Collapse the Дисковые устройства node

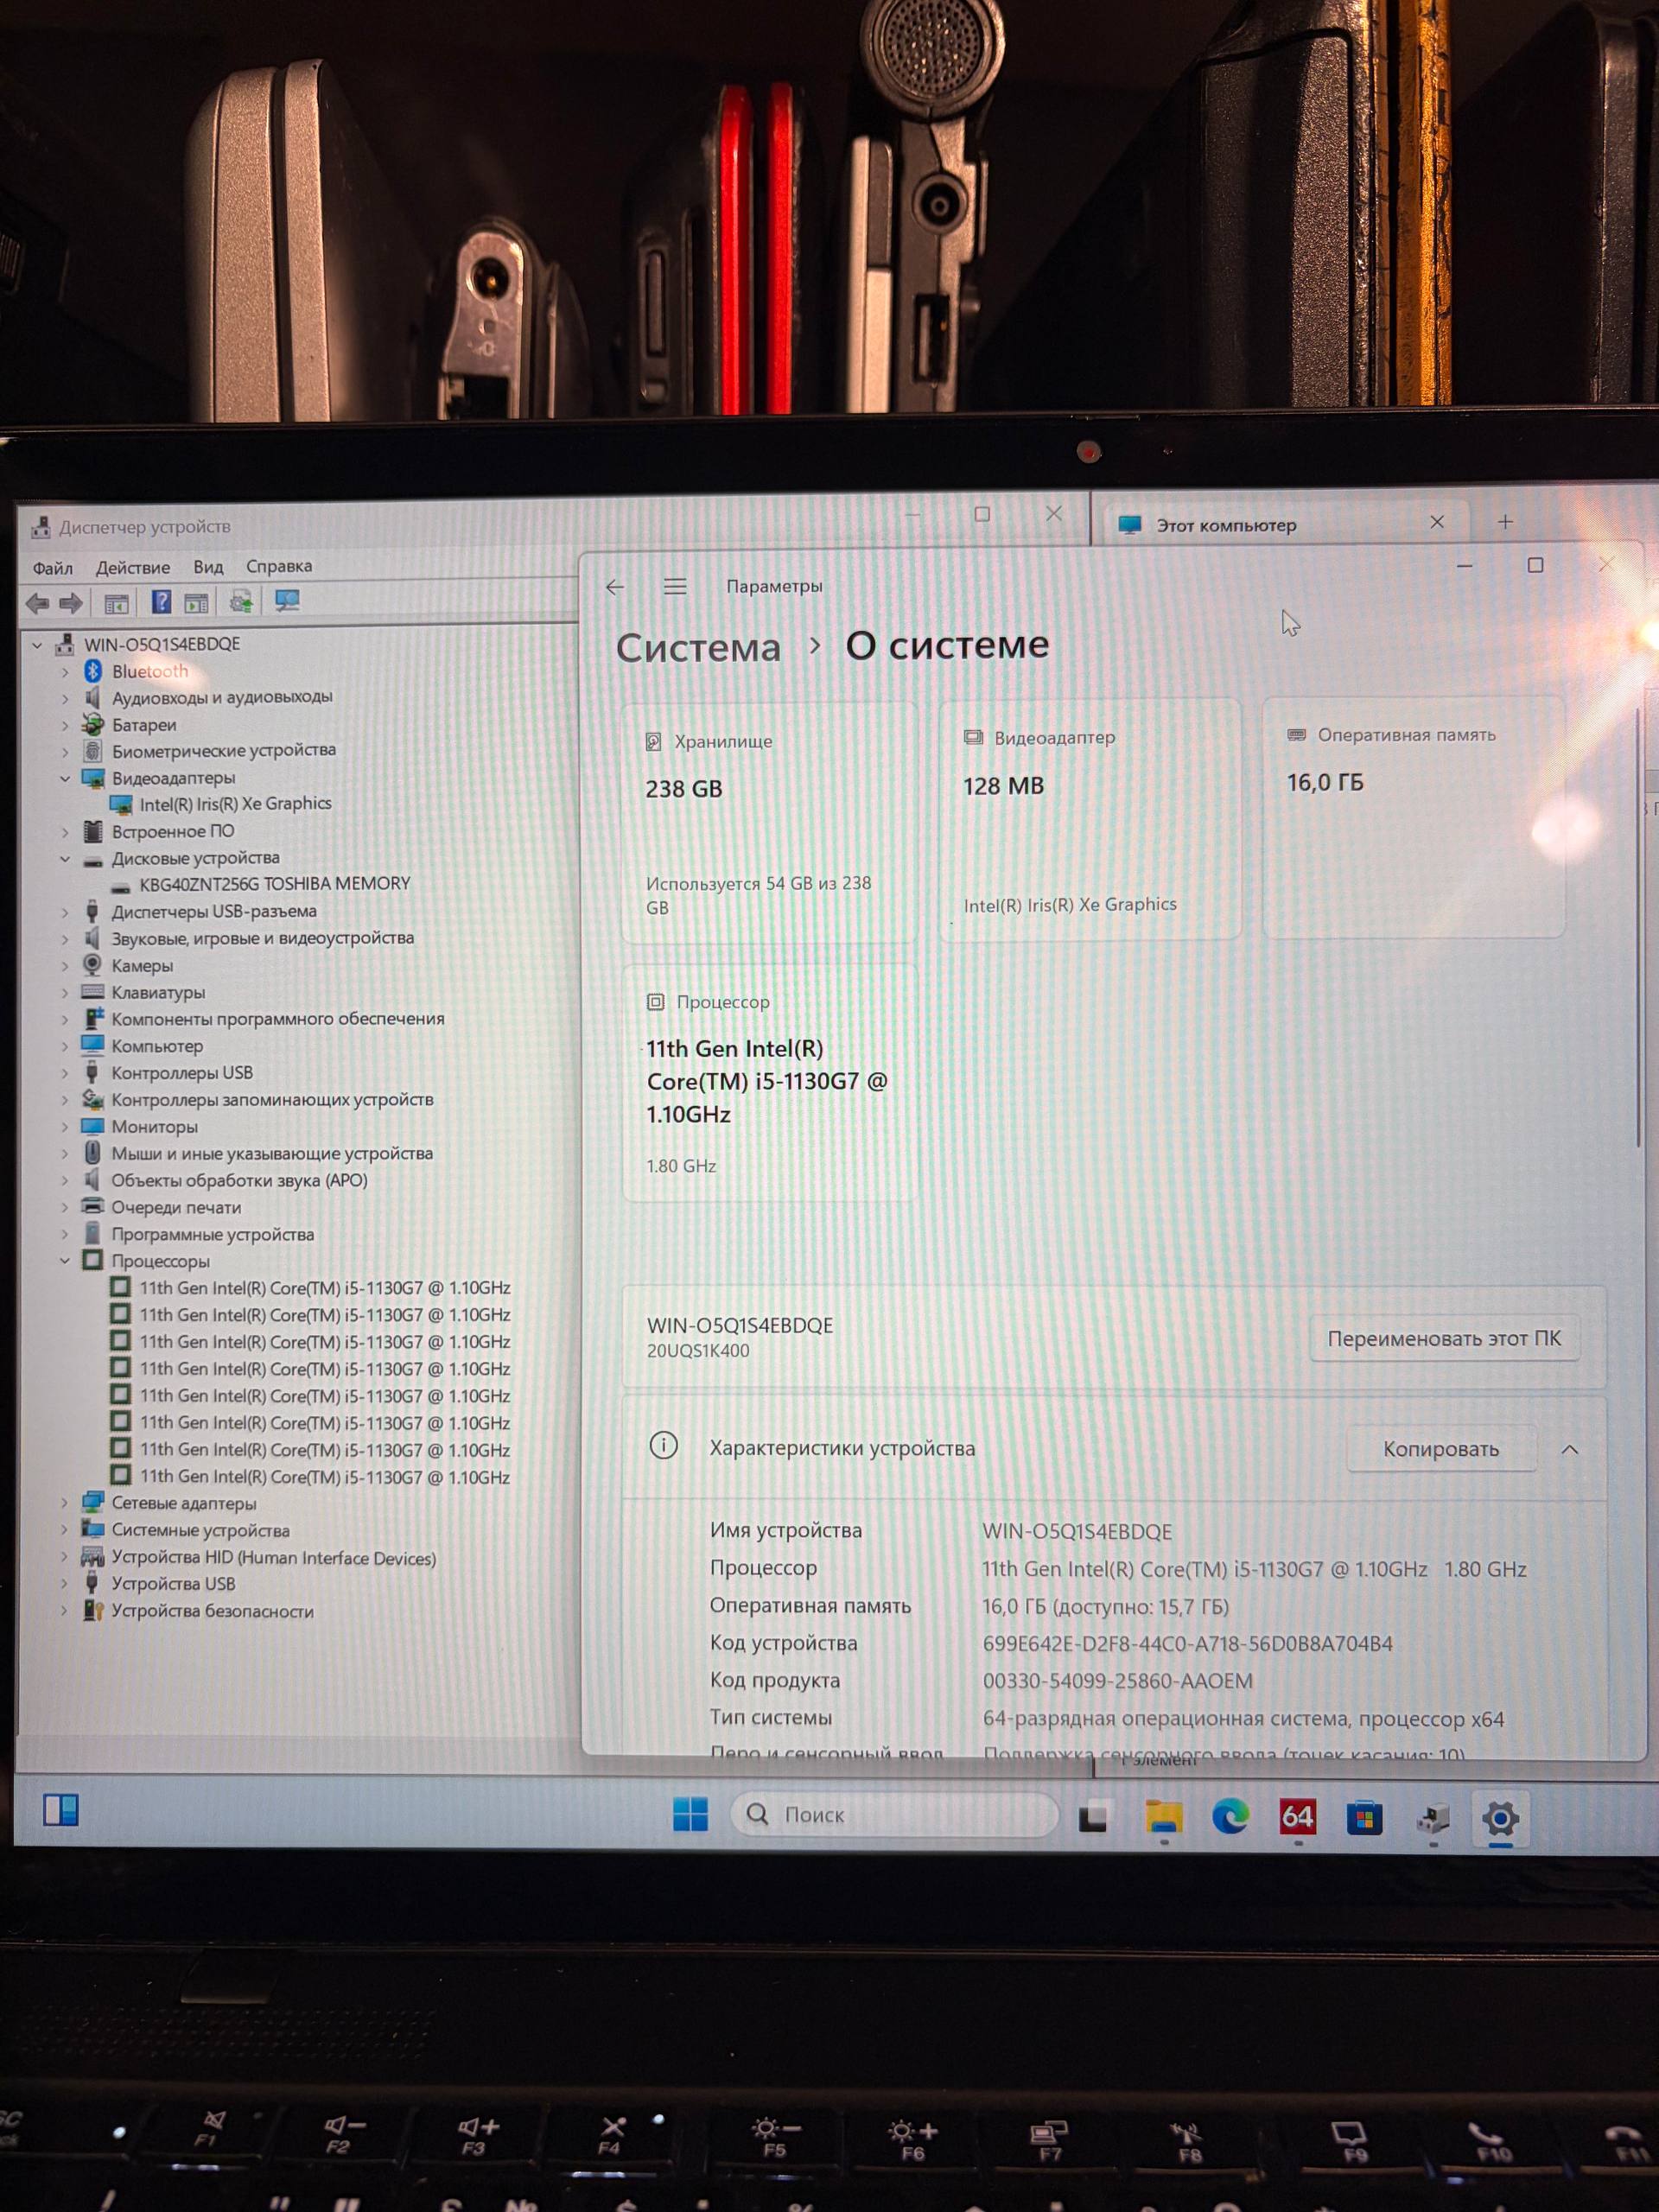pyautogui.click(x=65, y=859)
